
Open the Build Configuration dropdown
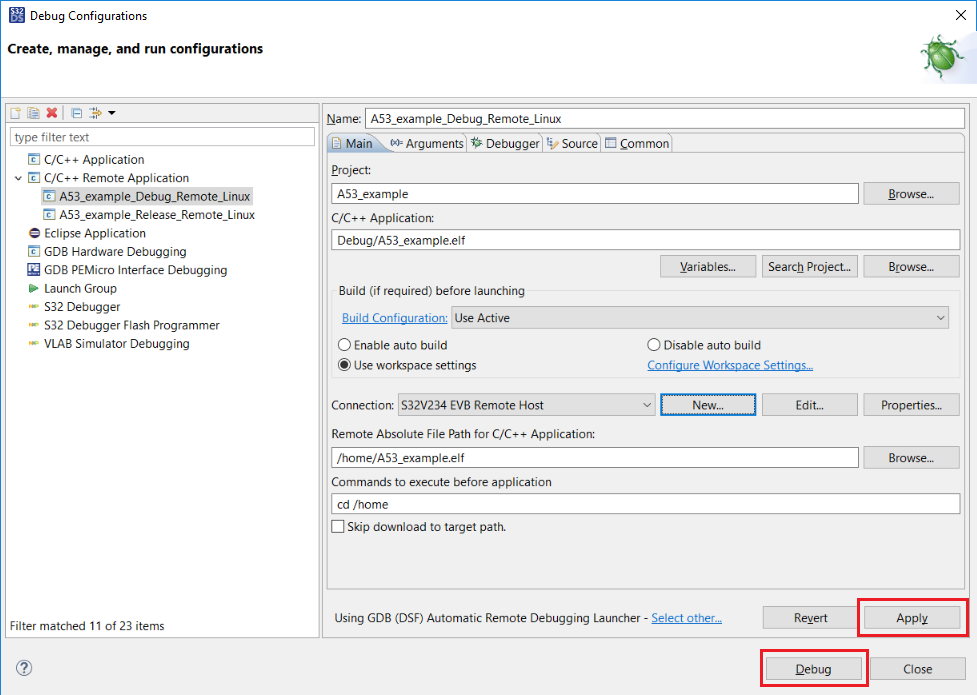[x=699, y=318]
